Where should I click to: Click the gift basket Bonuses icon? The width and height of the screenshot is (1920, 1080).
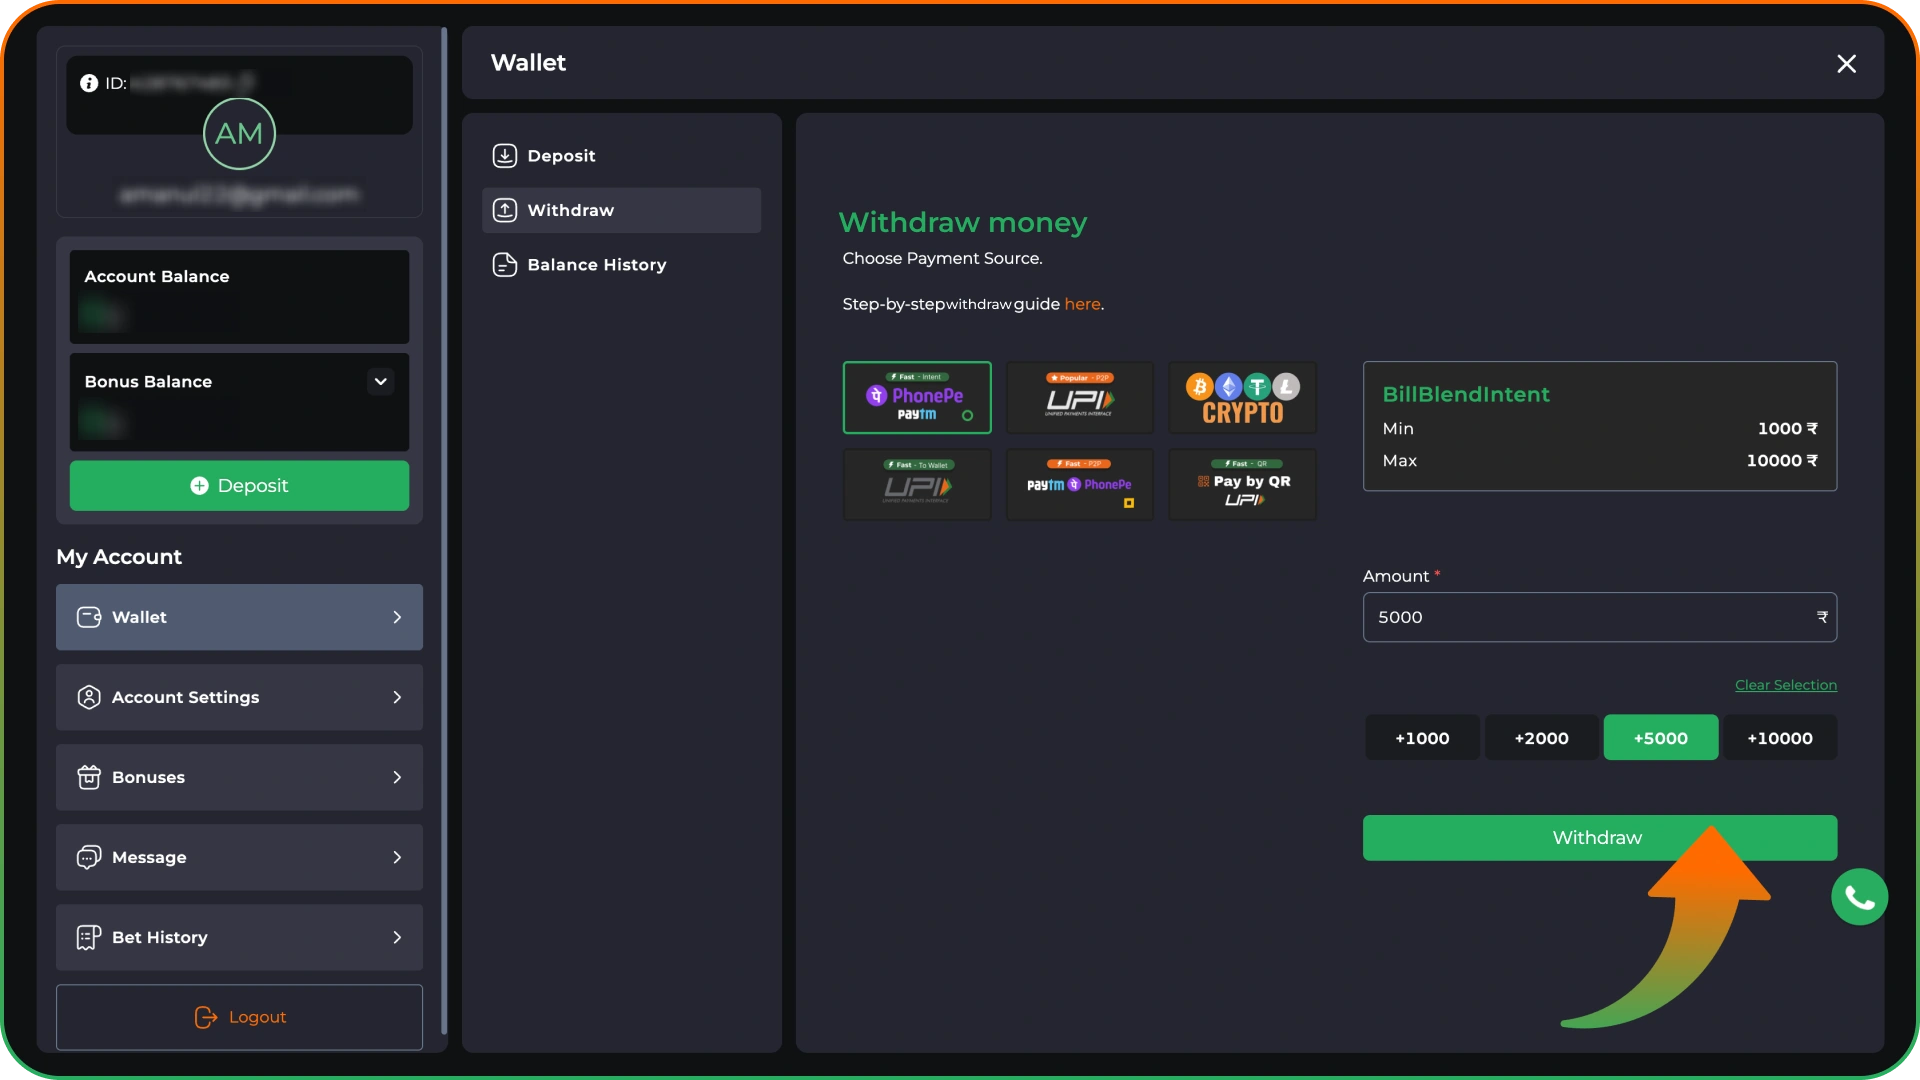[x=89, y=777]
